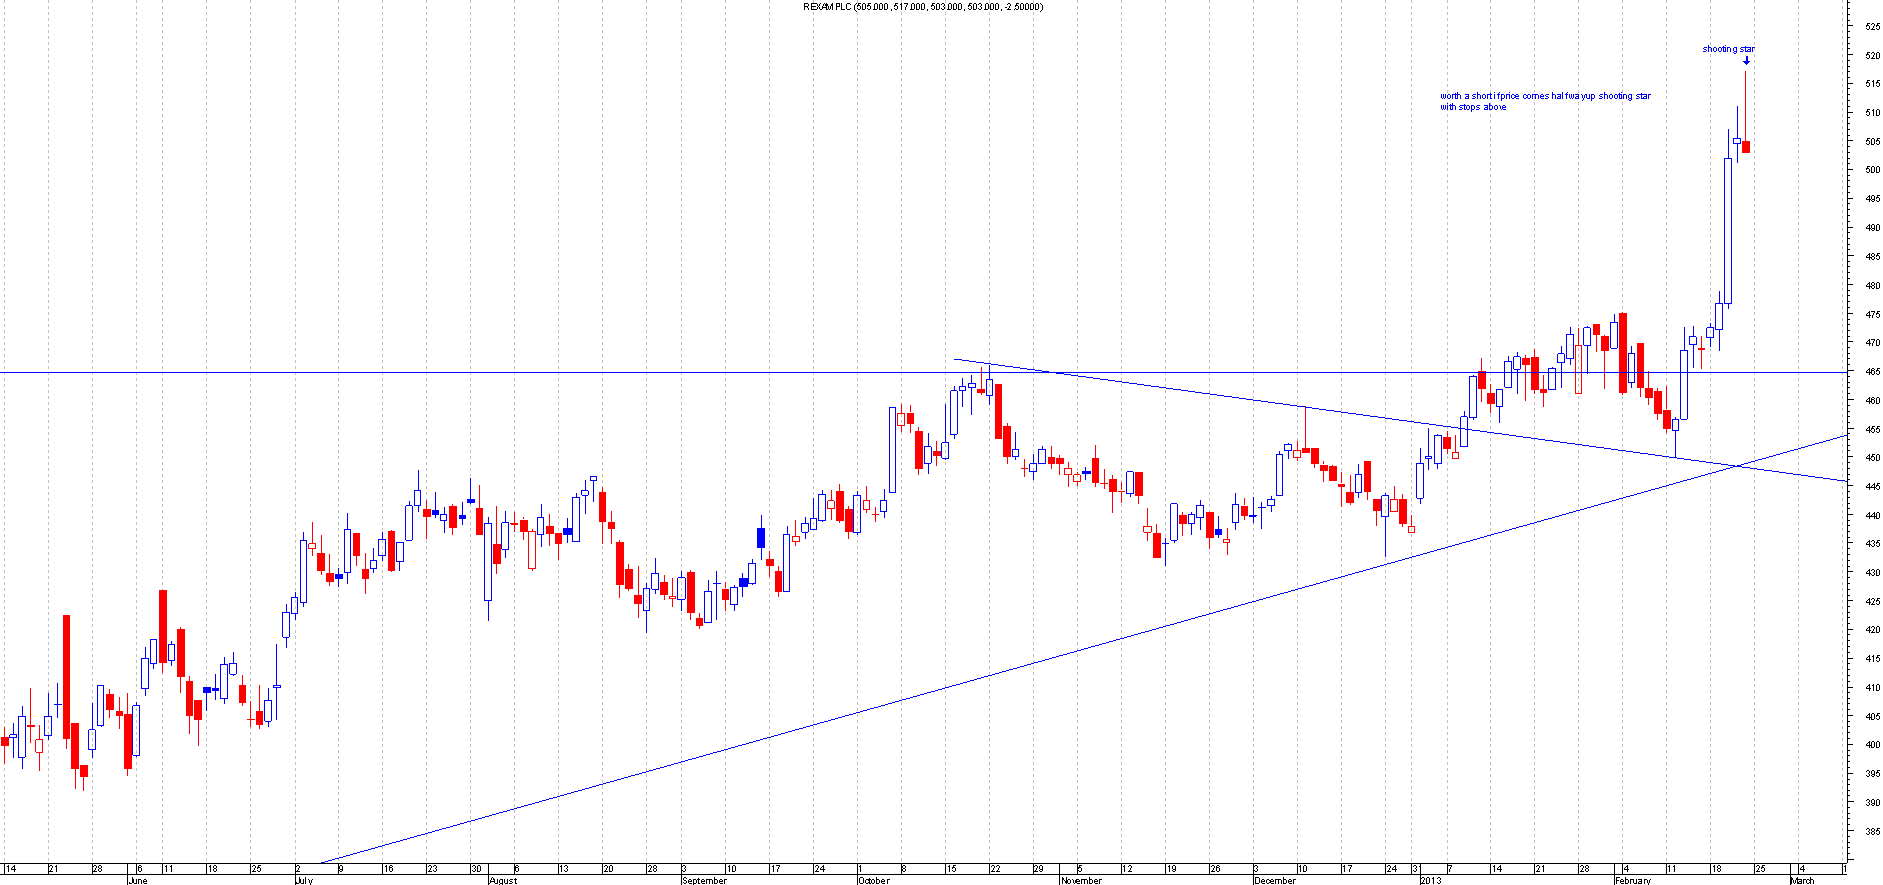Image resolution: width=1883 pixels, height=885 pixels.
Task: Select the July label on the date axis
Action: 303,881
